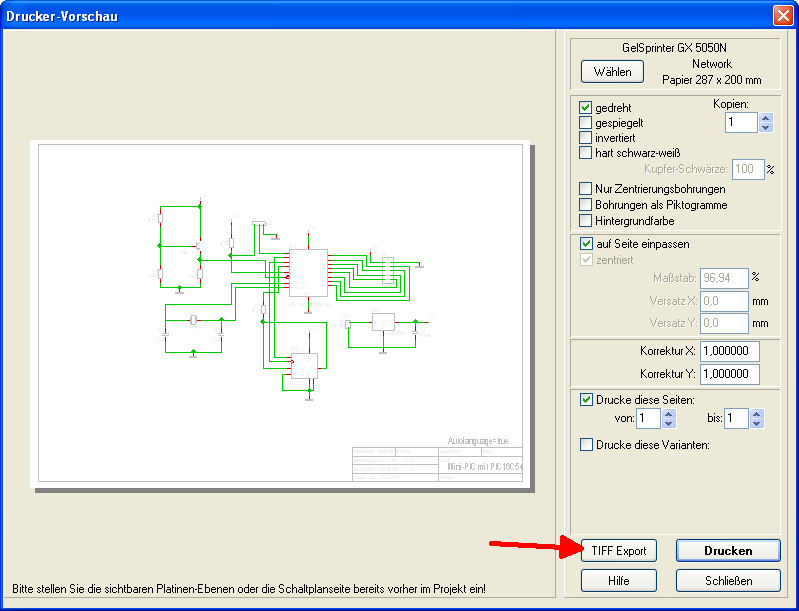
Task: Toggle the Hintergrundfarbe checkbox
Action: tap(586, 220)
